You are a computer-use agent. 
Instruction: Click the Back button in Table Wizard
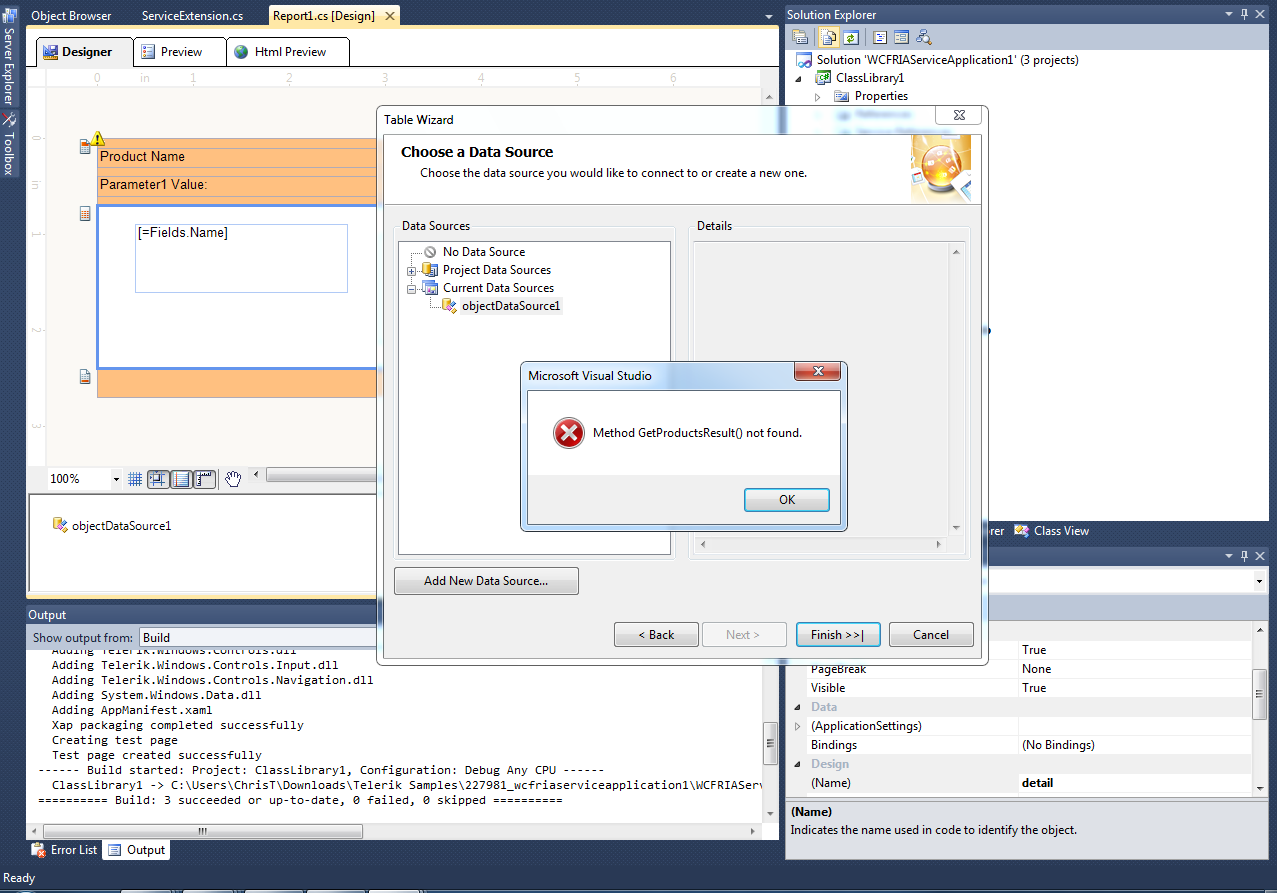pyautogui.click(x=657, y=635)
